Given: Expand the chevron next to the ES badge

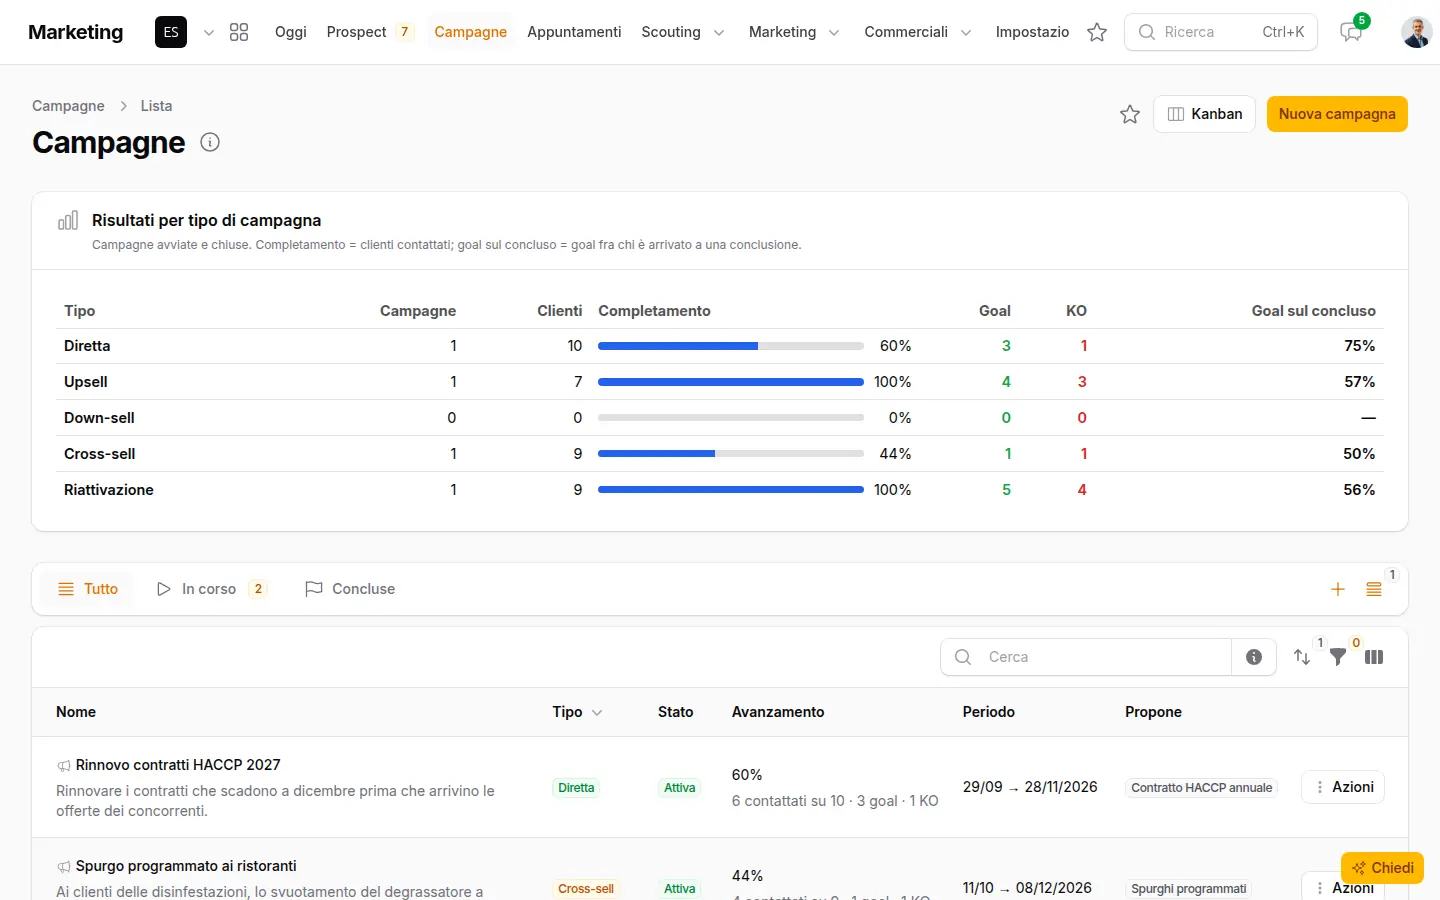Looking at the screenshot, I should tap(209, 32).
